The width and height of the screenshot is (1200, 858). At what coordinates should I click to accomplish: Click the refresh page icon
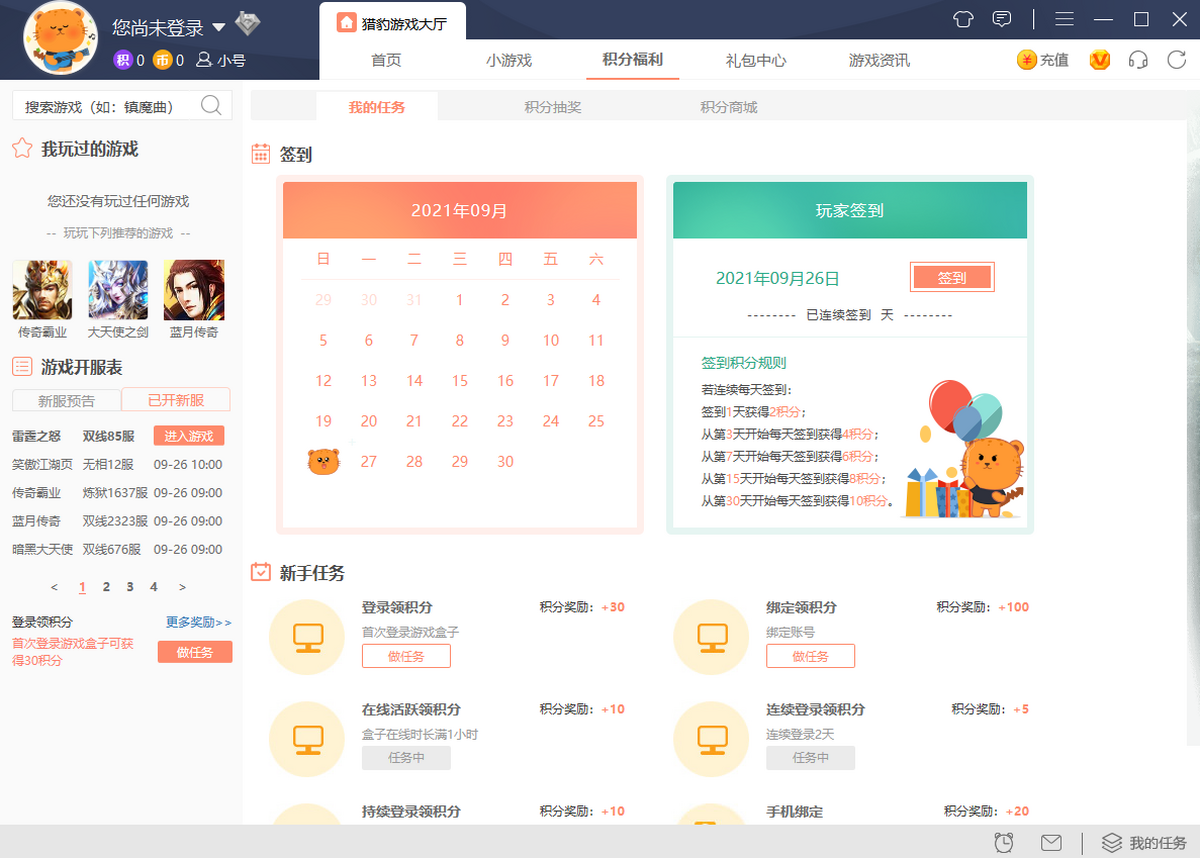[x=1177, y=60]
